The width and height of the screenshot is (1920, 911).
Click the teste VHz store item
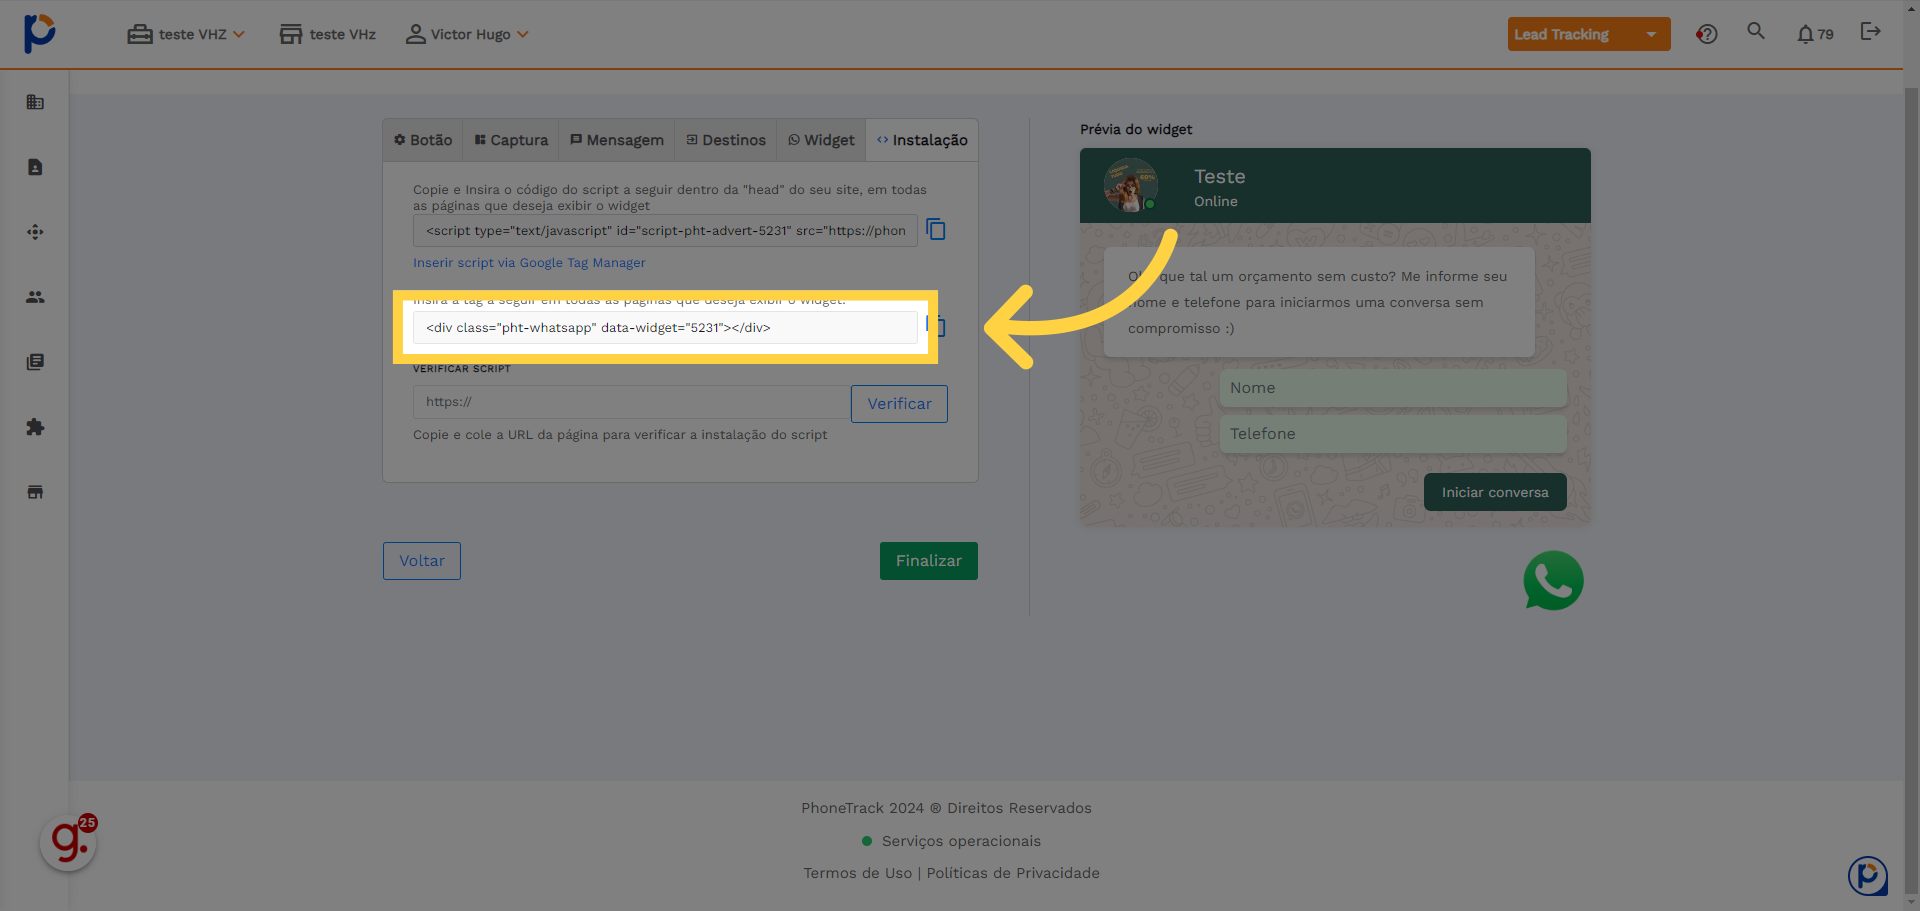tap(328, 34)
